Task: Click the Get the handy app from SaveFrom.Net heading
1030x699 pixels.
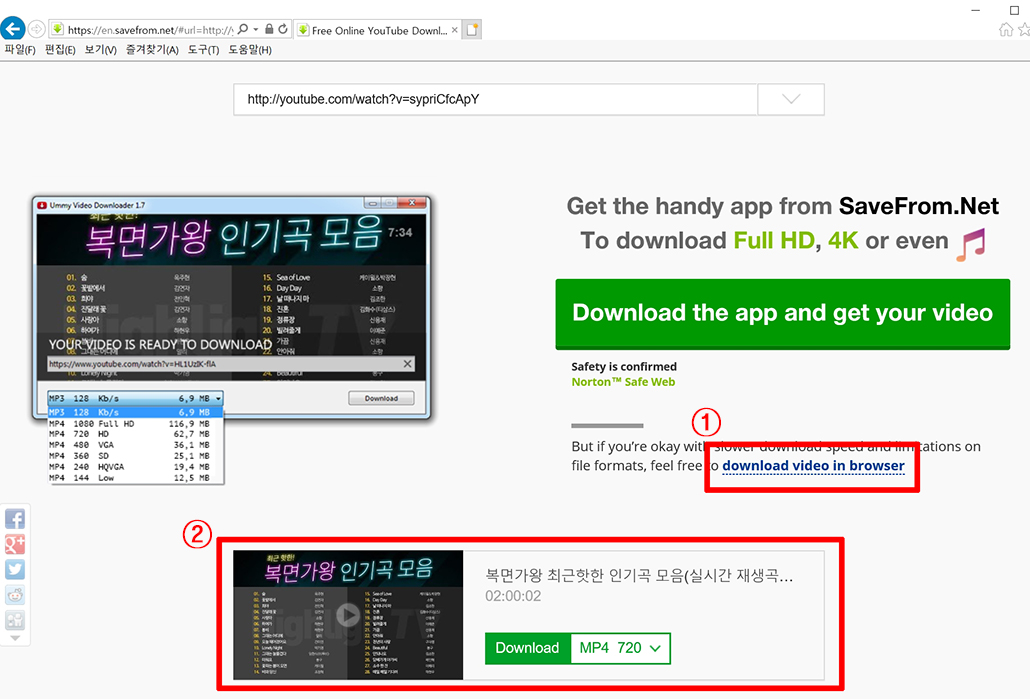Action: point(782,206)
